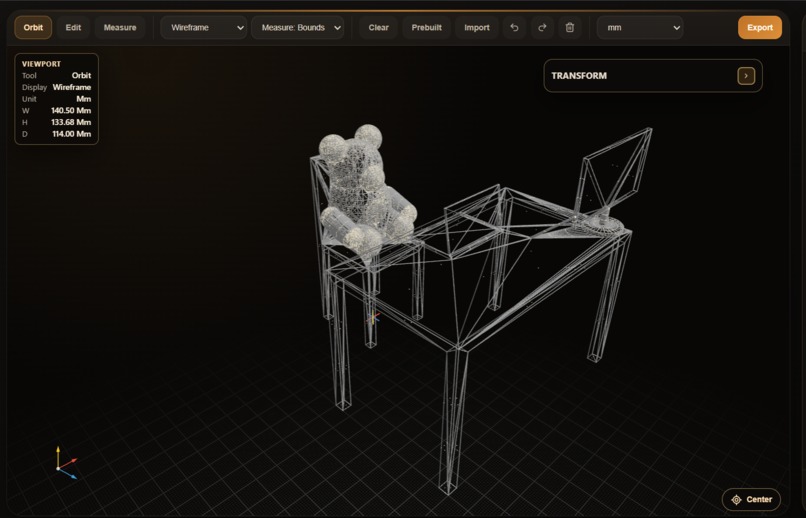
Task: Click the Display Wireframe readout
Action: (x=57, y=87)
